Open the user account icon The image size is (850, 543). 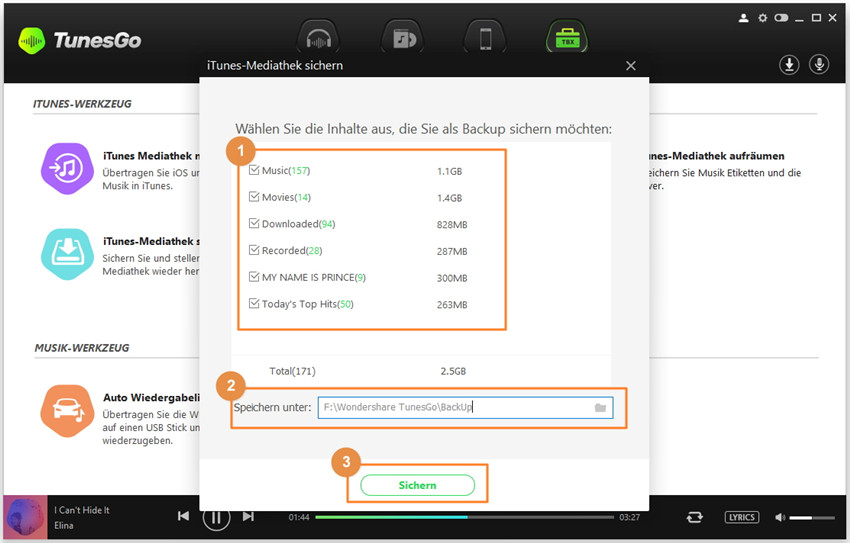(x=744, y=18)
